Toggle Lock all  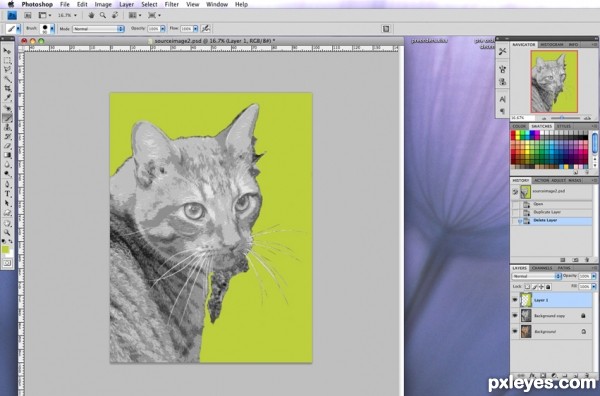click(548, 287)
